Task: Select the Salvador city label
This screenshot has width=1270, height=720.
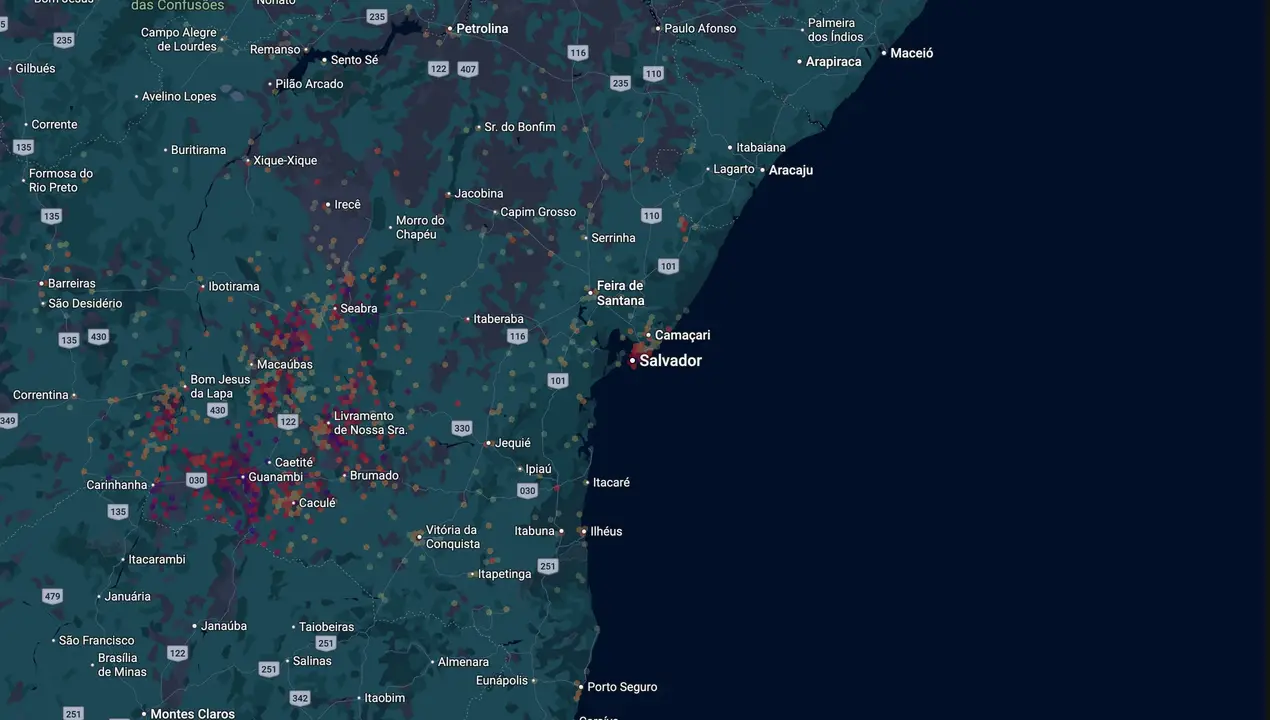Action: [x=670, y=361]
